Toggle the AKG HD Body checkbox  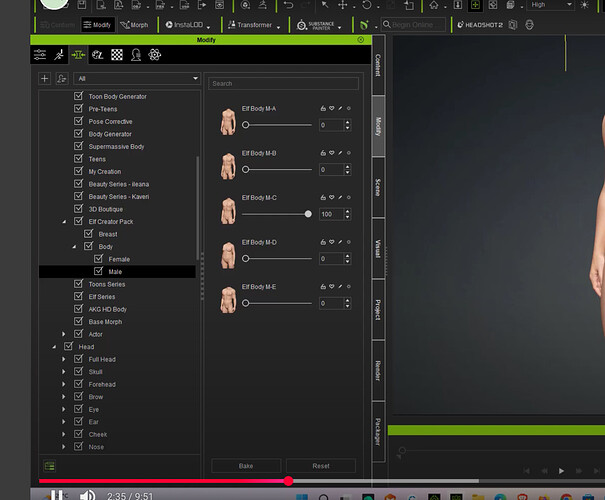pyautogui.click(x=78, y=309)
